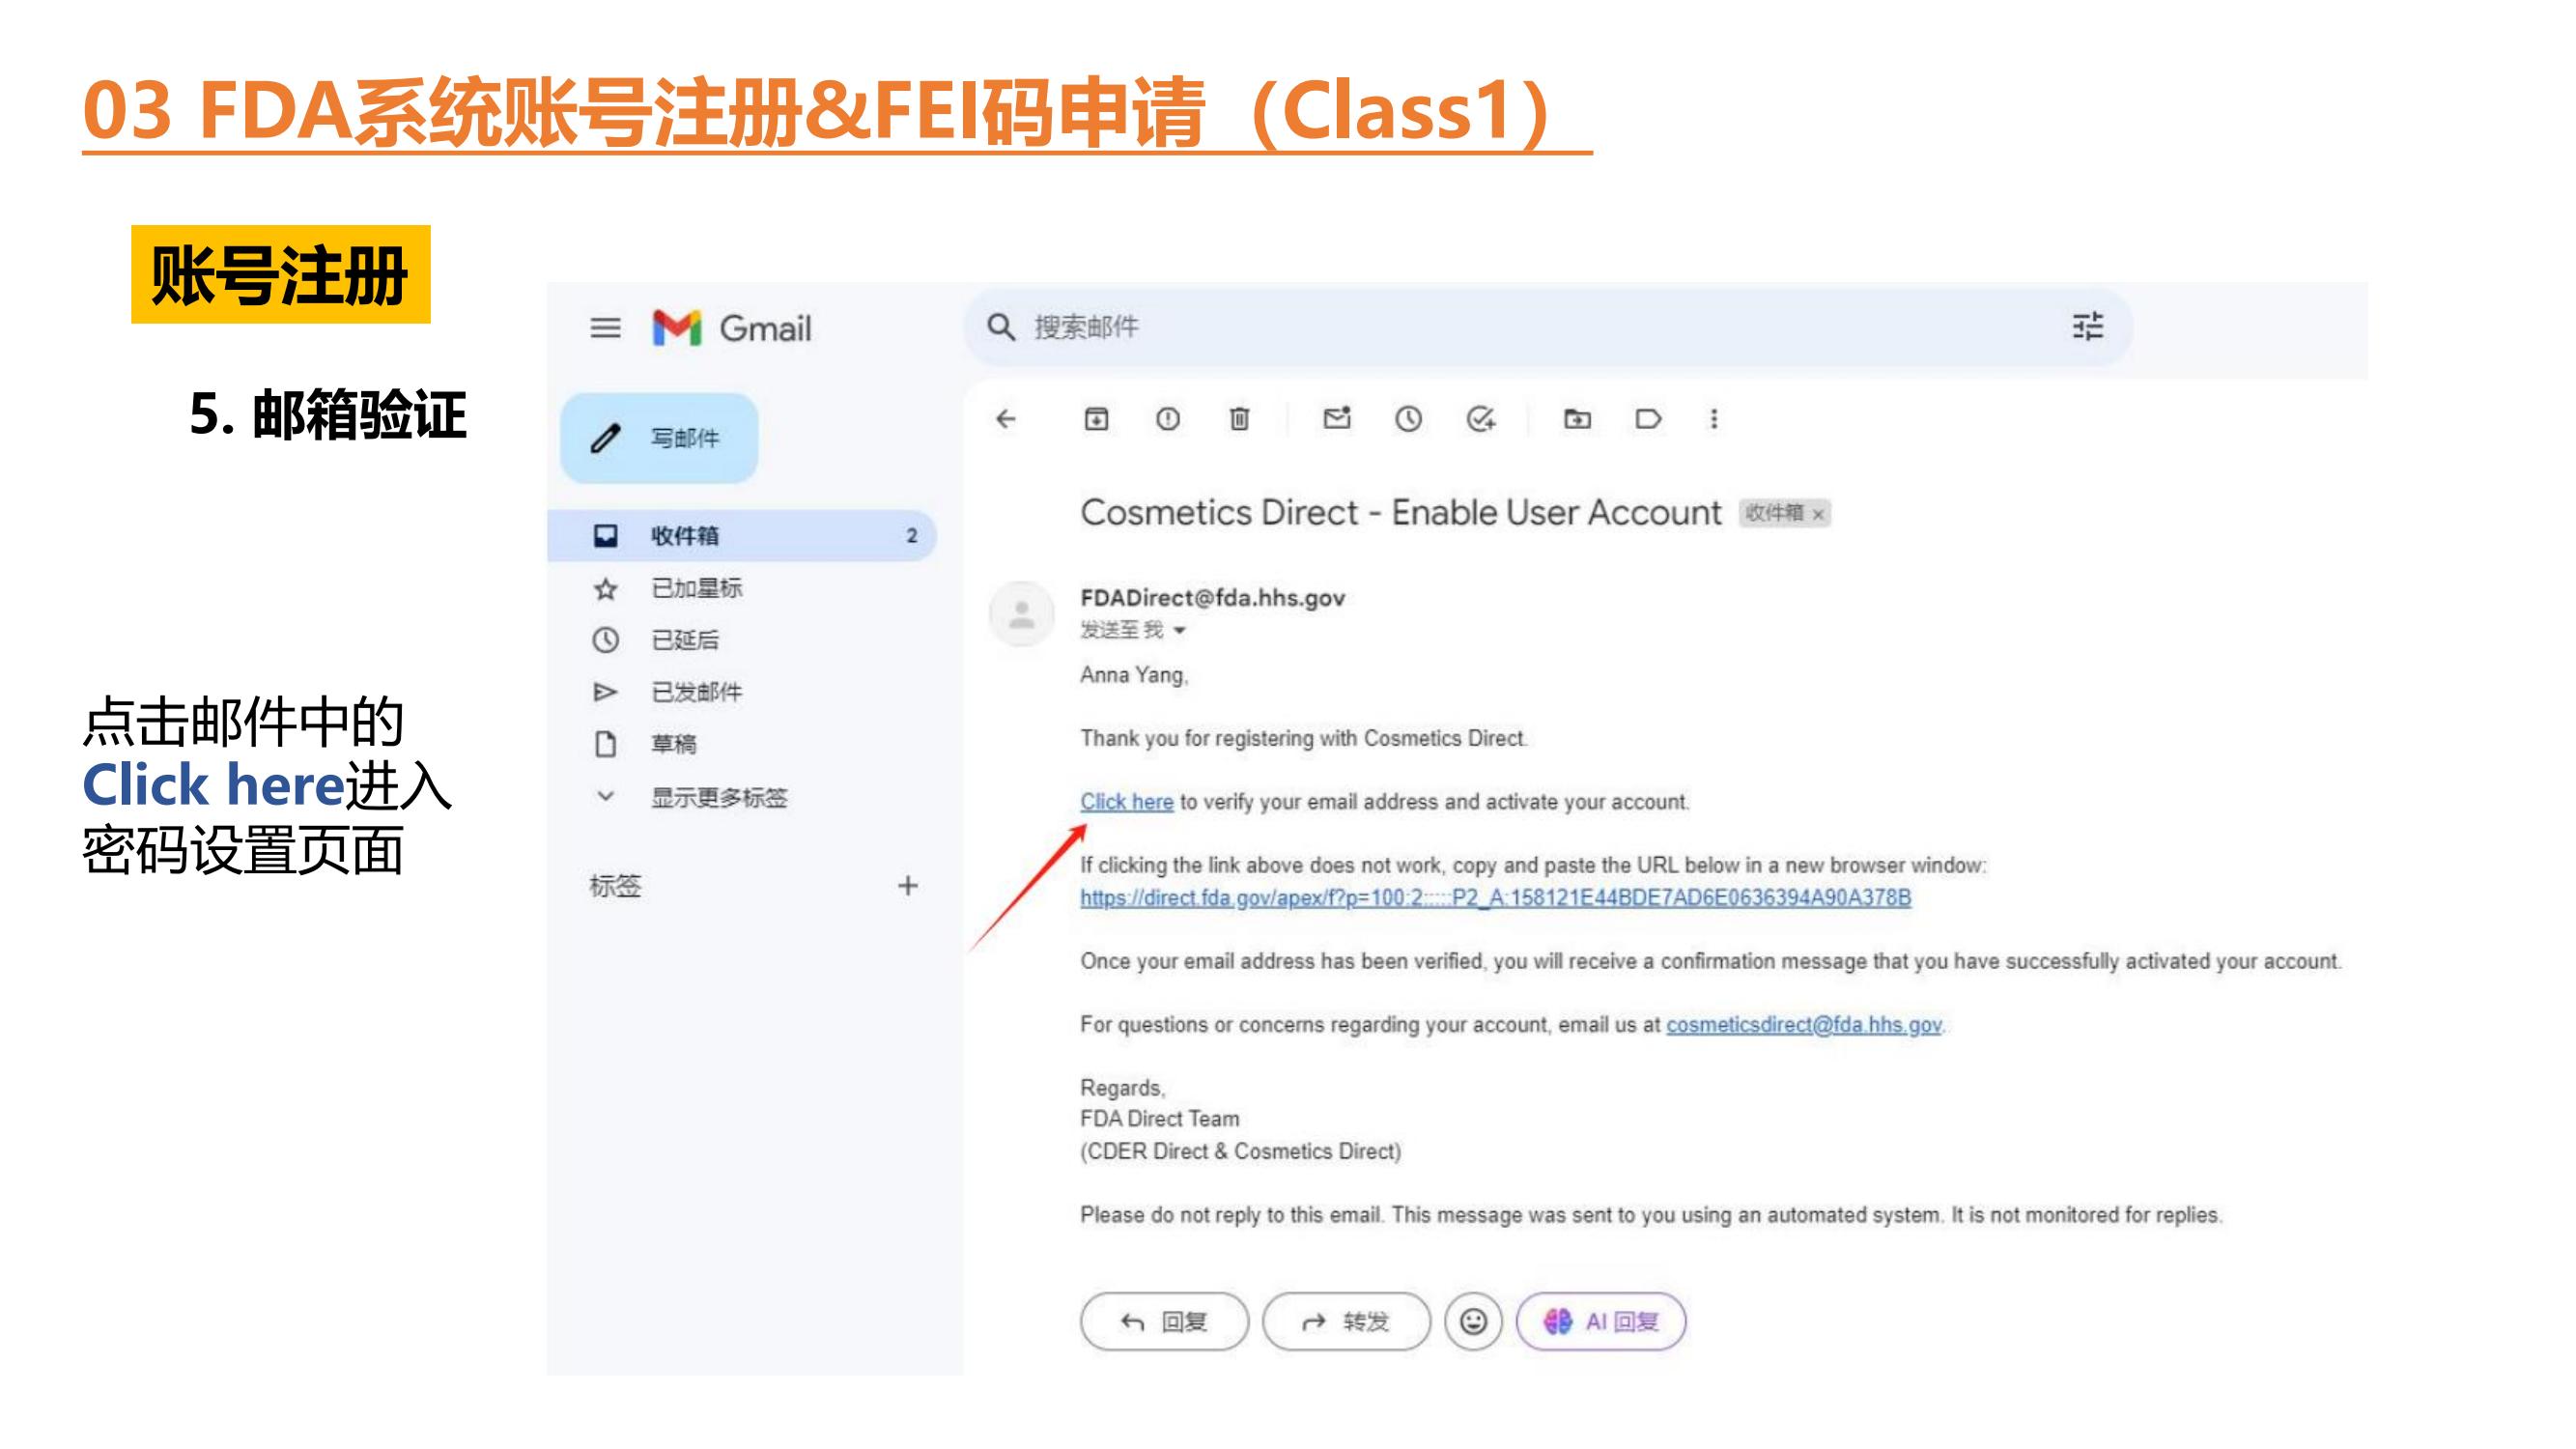Click the 回复 reply button
Screen dimensions: 2576x1449
point(1164,1322)
